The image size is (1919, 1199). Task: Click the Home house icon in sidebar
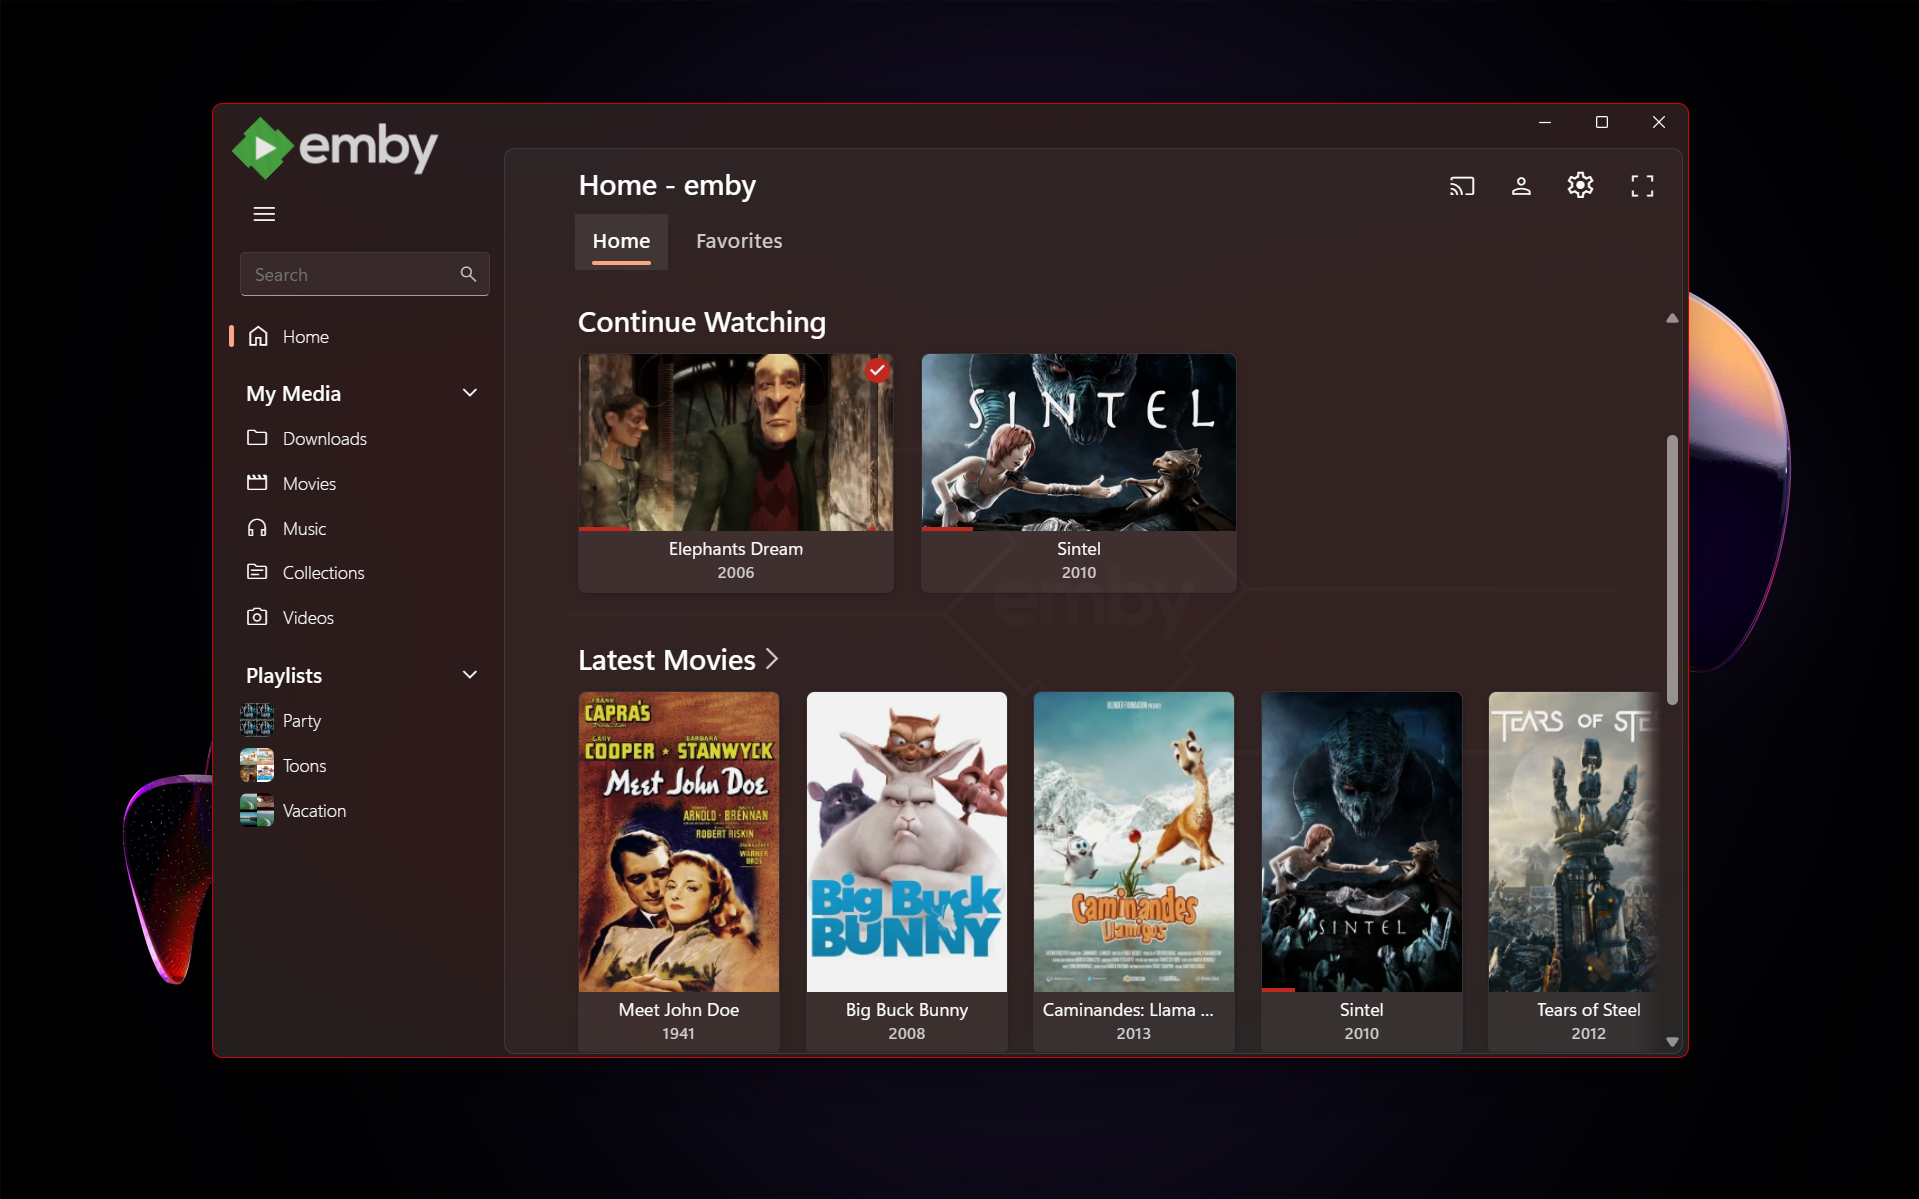pos(258,336)
